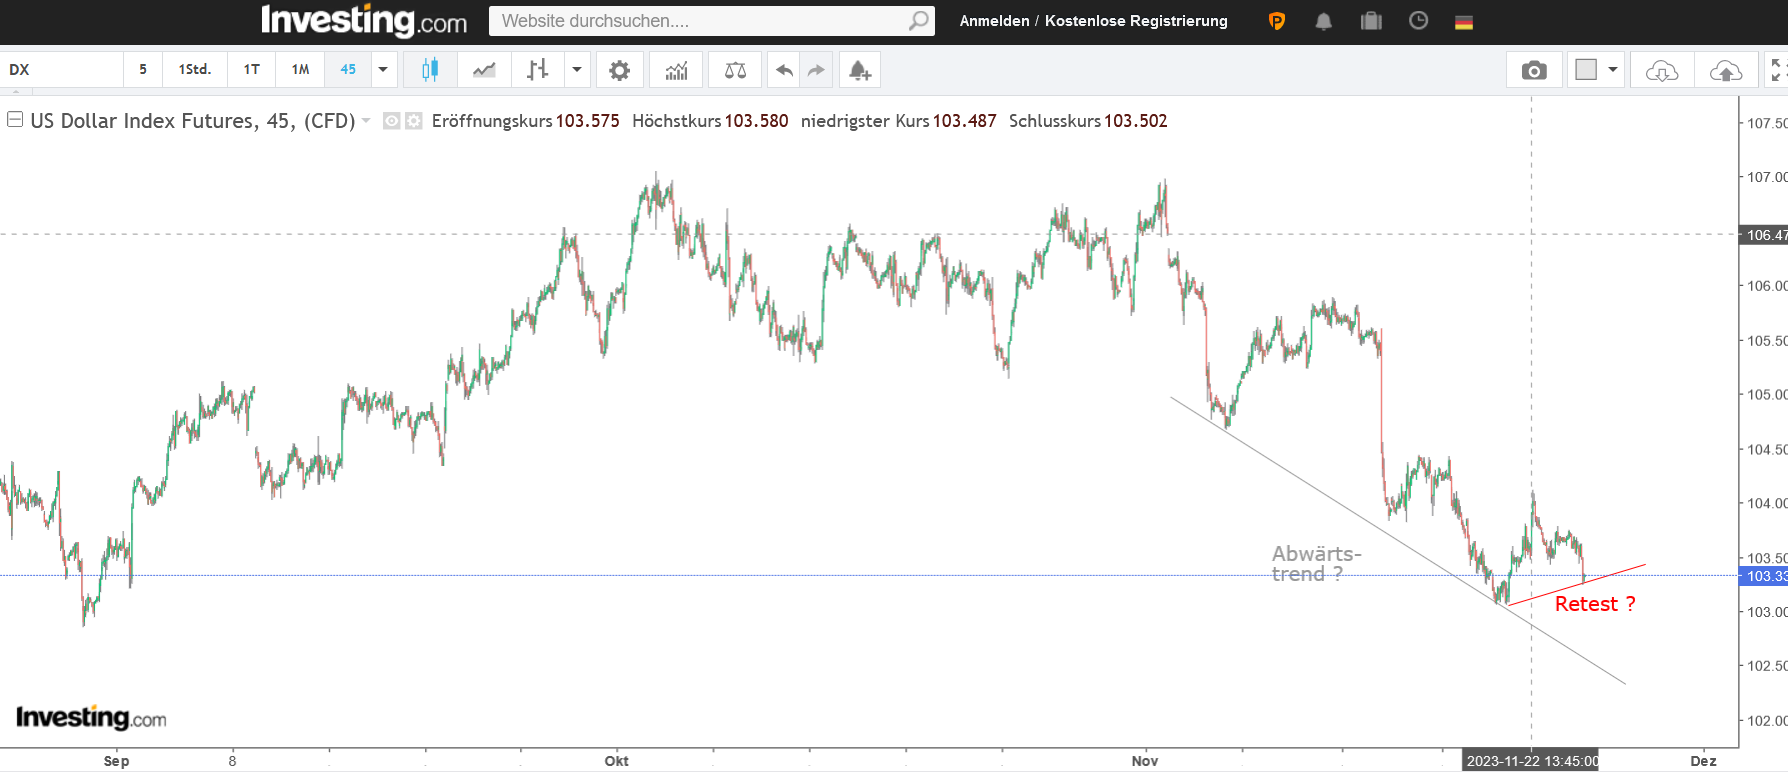Select the 5 minute interval
Image resolution: width=1788 pixels, height=772 pixels.
(143, 70)
